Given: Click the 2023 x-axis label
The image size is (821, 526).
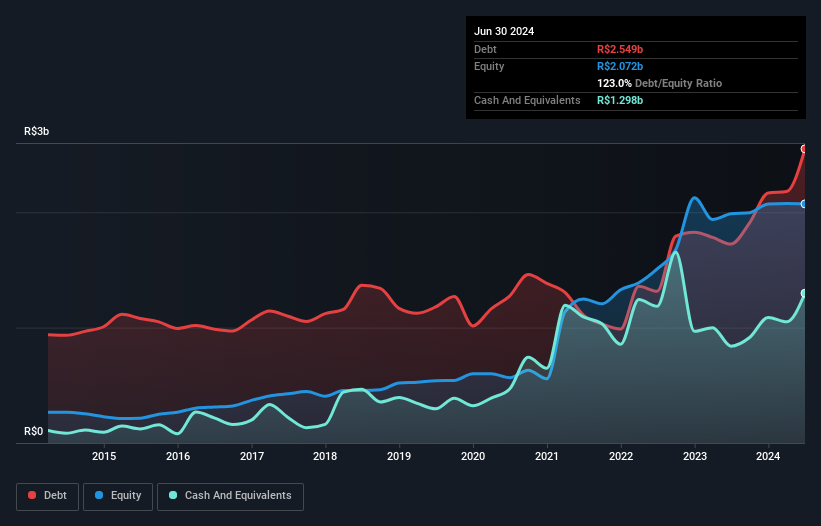Looking at the screenshot, I should point(695,456).
